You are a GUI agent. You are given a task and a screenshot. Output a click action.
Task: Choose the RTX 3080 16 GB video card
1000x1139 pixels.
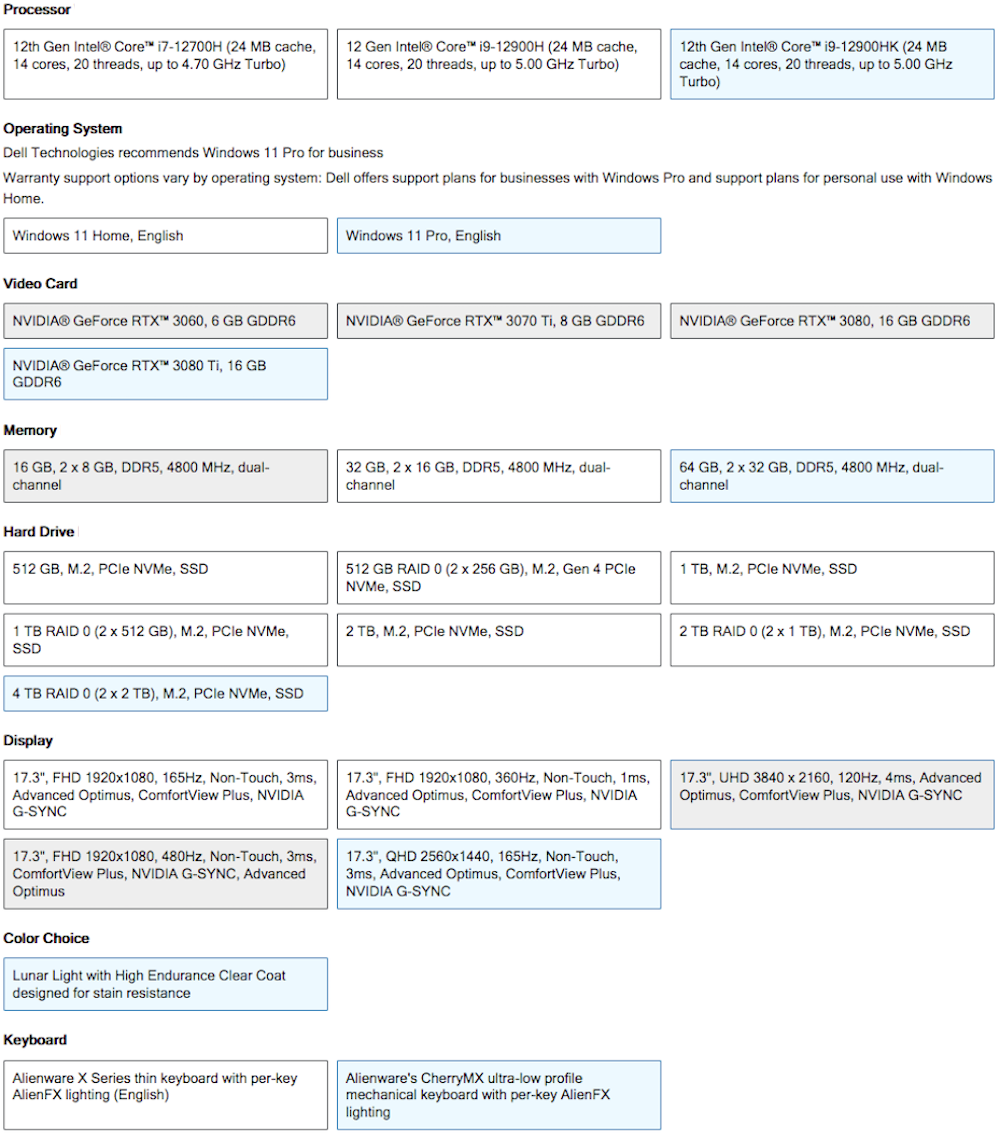pyautogui.click(x=832, y=321)
